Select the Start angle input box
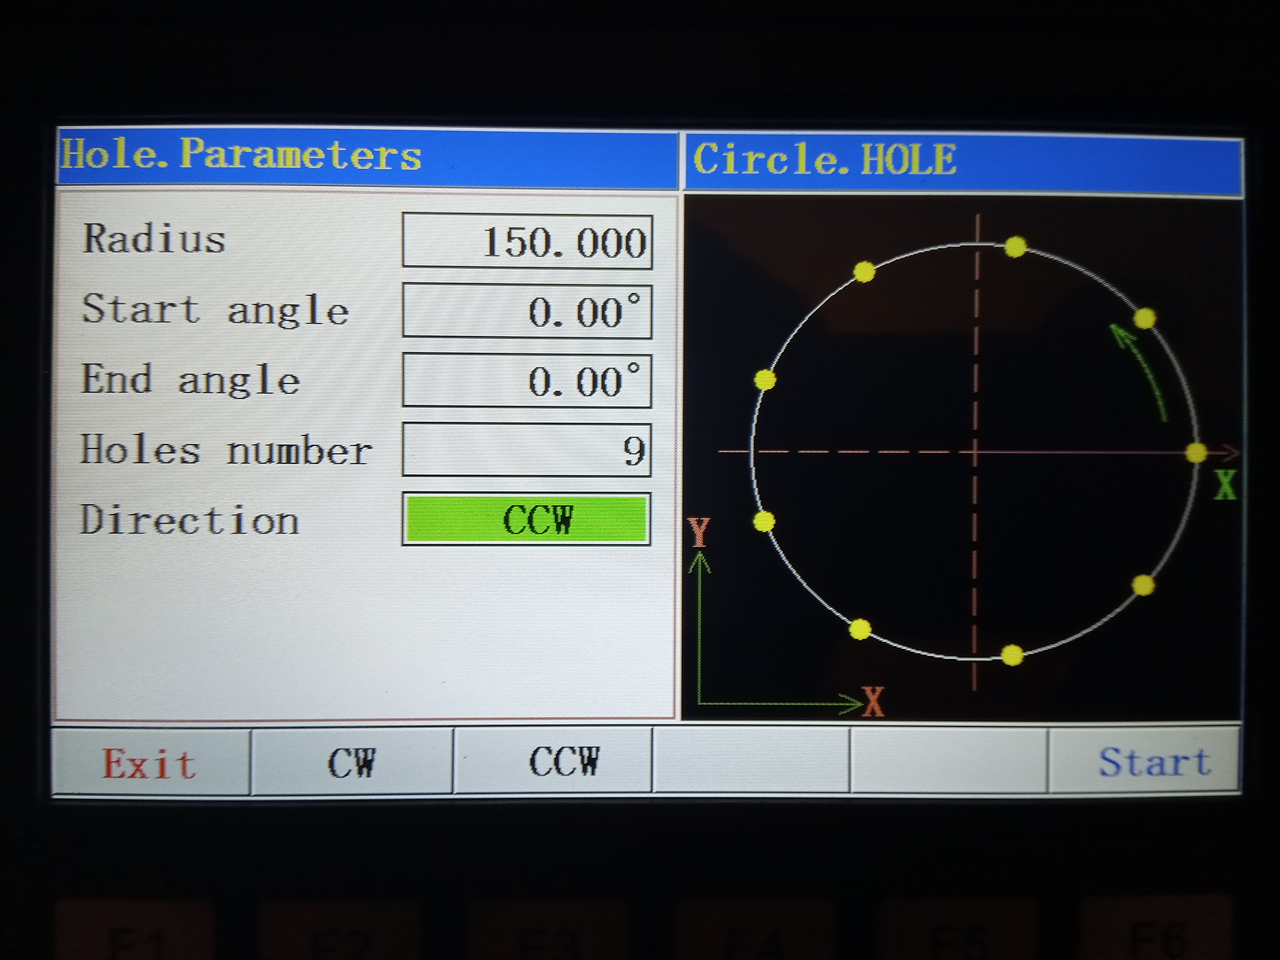1280x960 pixels. pos(527,311)
